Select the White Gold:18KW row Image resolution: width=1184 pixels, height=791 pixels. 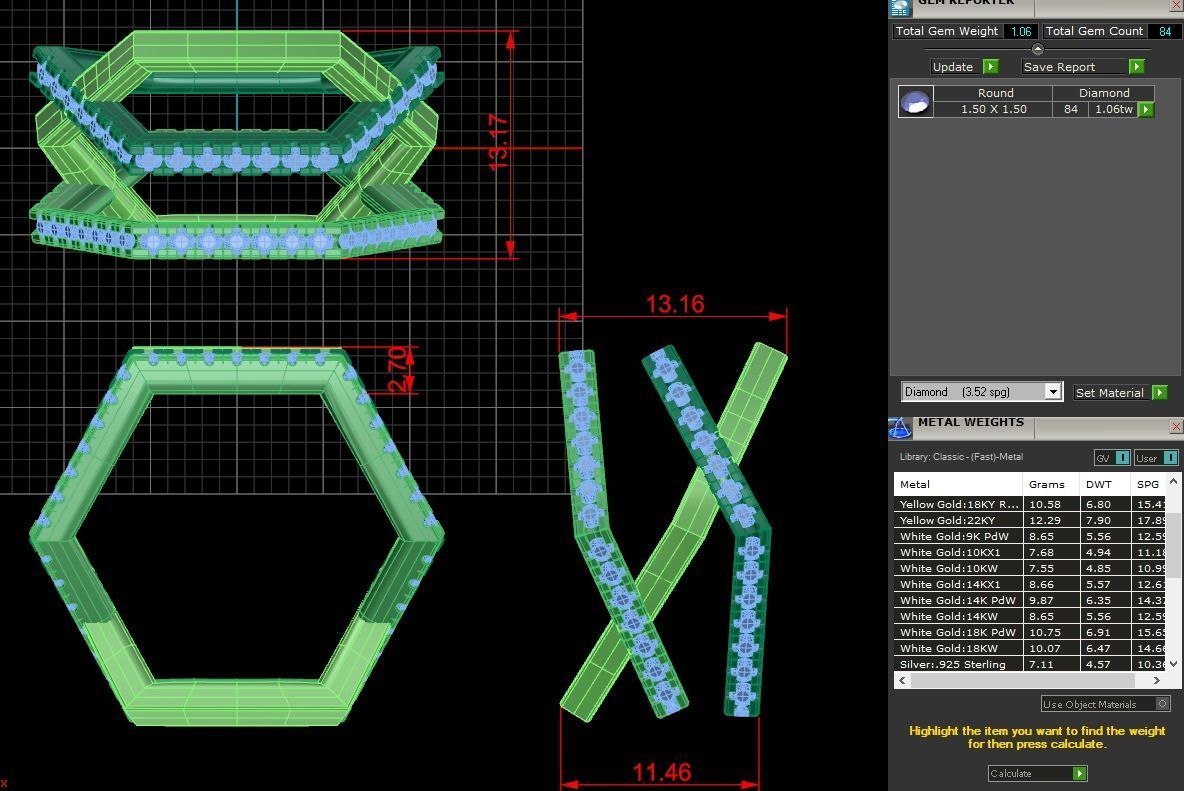click(1030, 648)
